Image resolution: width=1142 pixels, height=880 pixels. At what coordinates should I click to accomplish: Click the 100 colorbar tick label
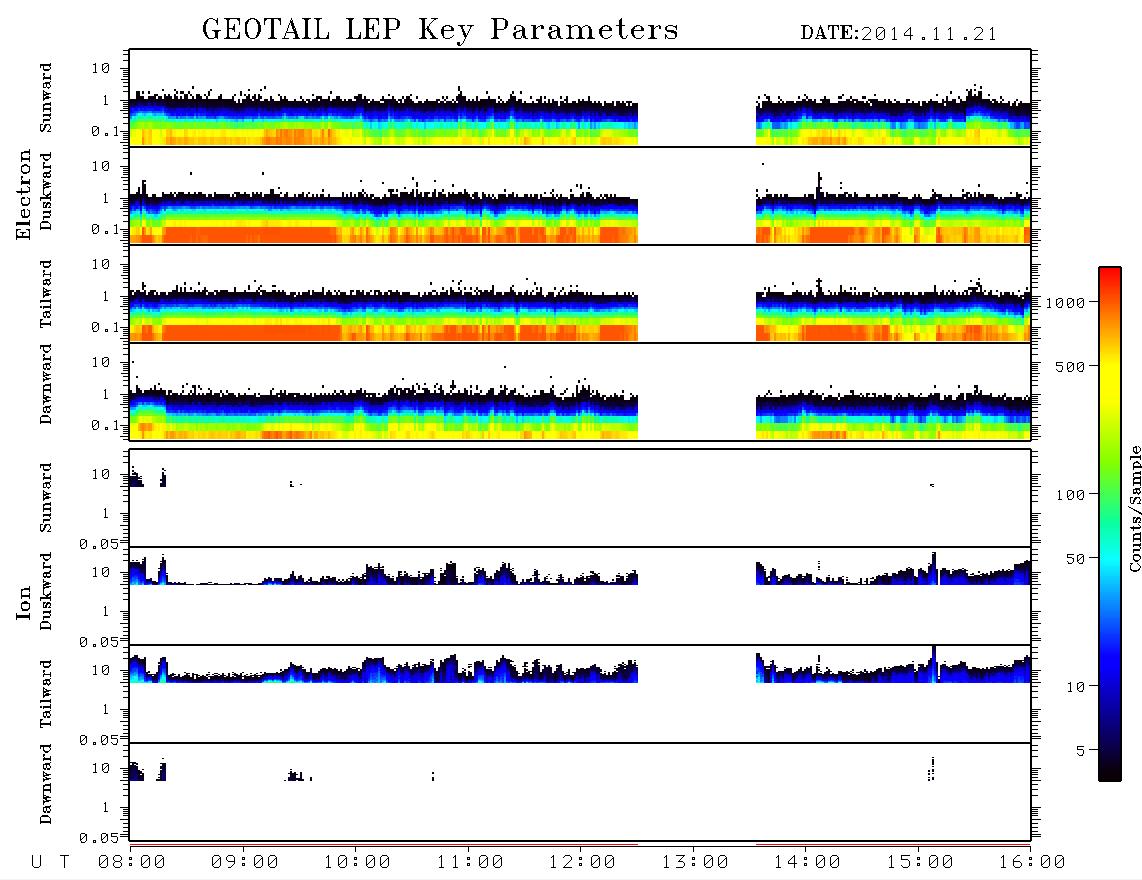point(1071,495)
